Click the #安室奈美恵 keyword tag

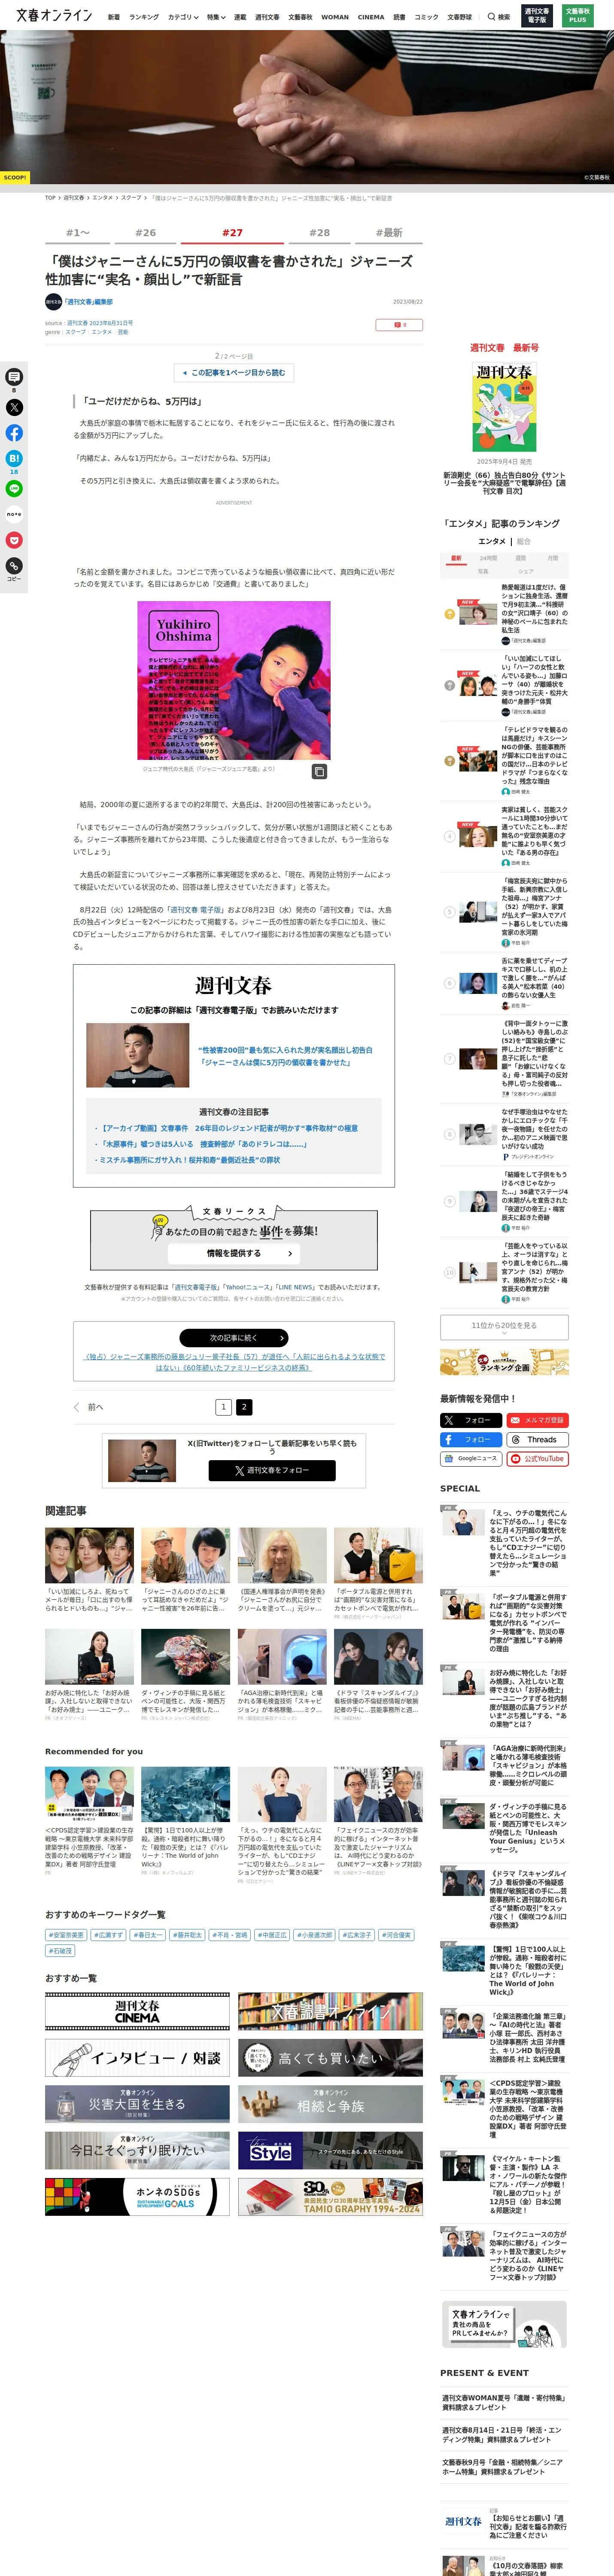[x=66, y=1935]
